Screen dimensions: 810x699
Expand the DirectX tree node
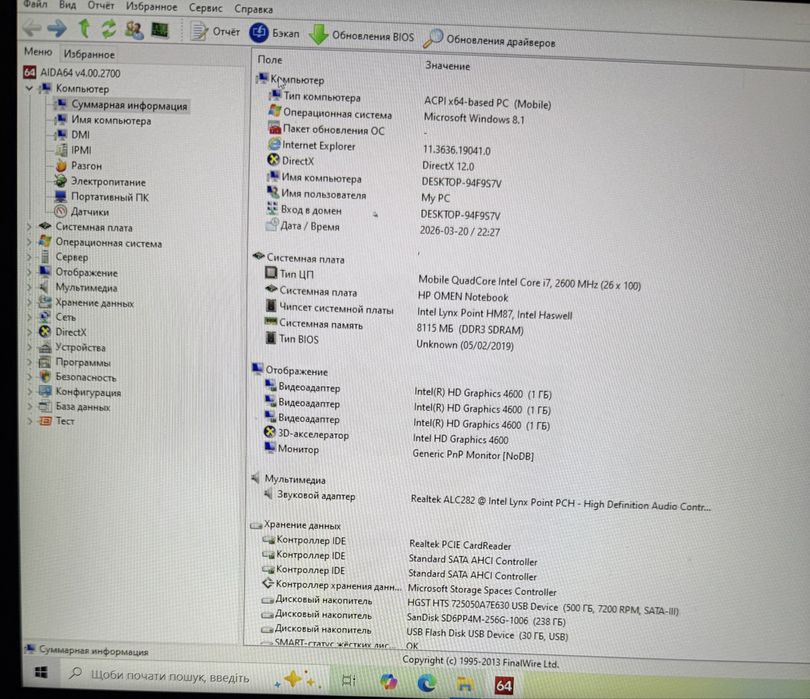(29, 332)
